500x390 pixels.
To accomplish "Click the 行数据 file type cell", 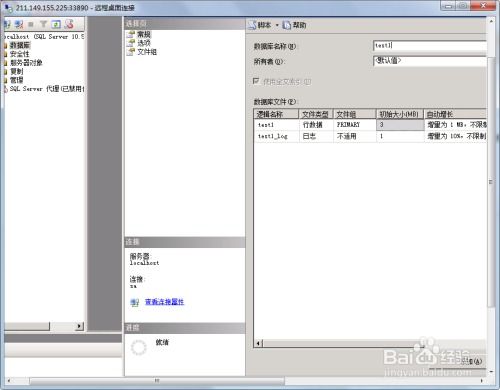I will pyautogui.click(x=316, y=125).
